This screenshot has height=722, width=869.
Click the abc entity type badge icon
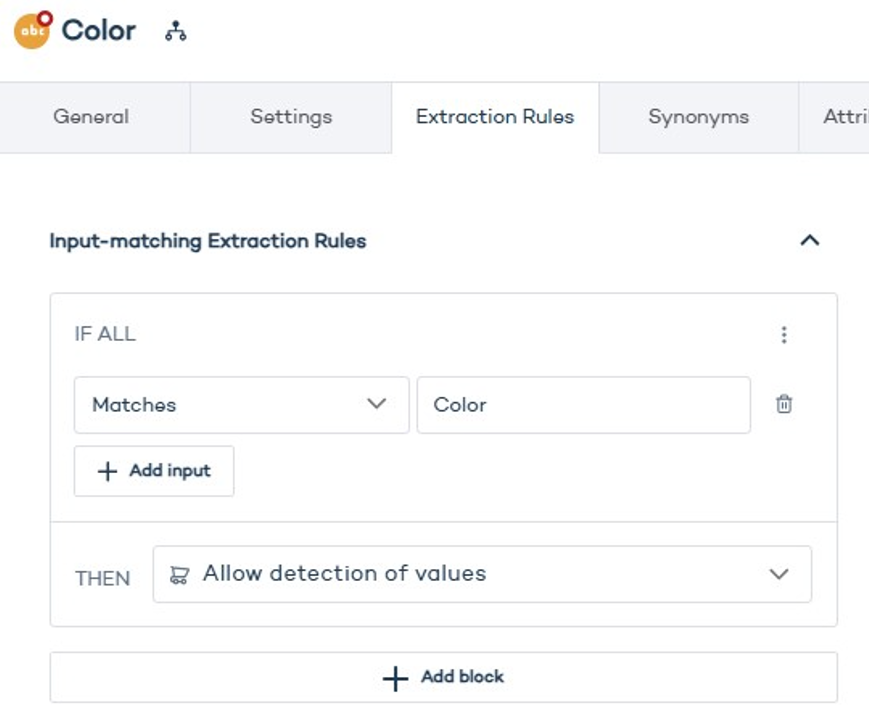32,28
